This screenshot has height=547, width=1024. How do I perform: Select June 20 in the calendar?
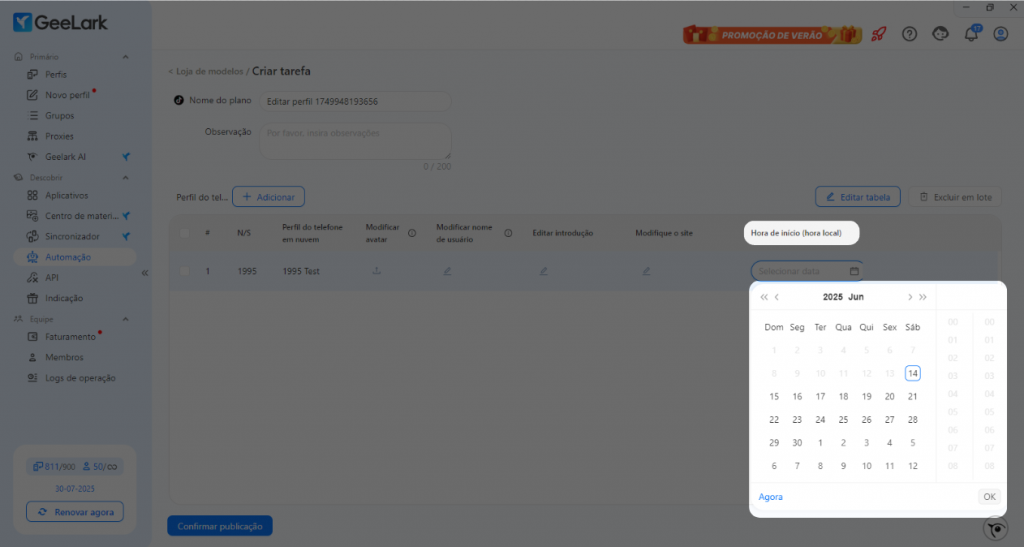coord(889,396)
